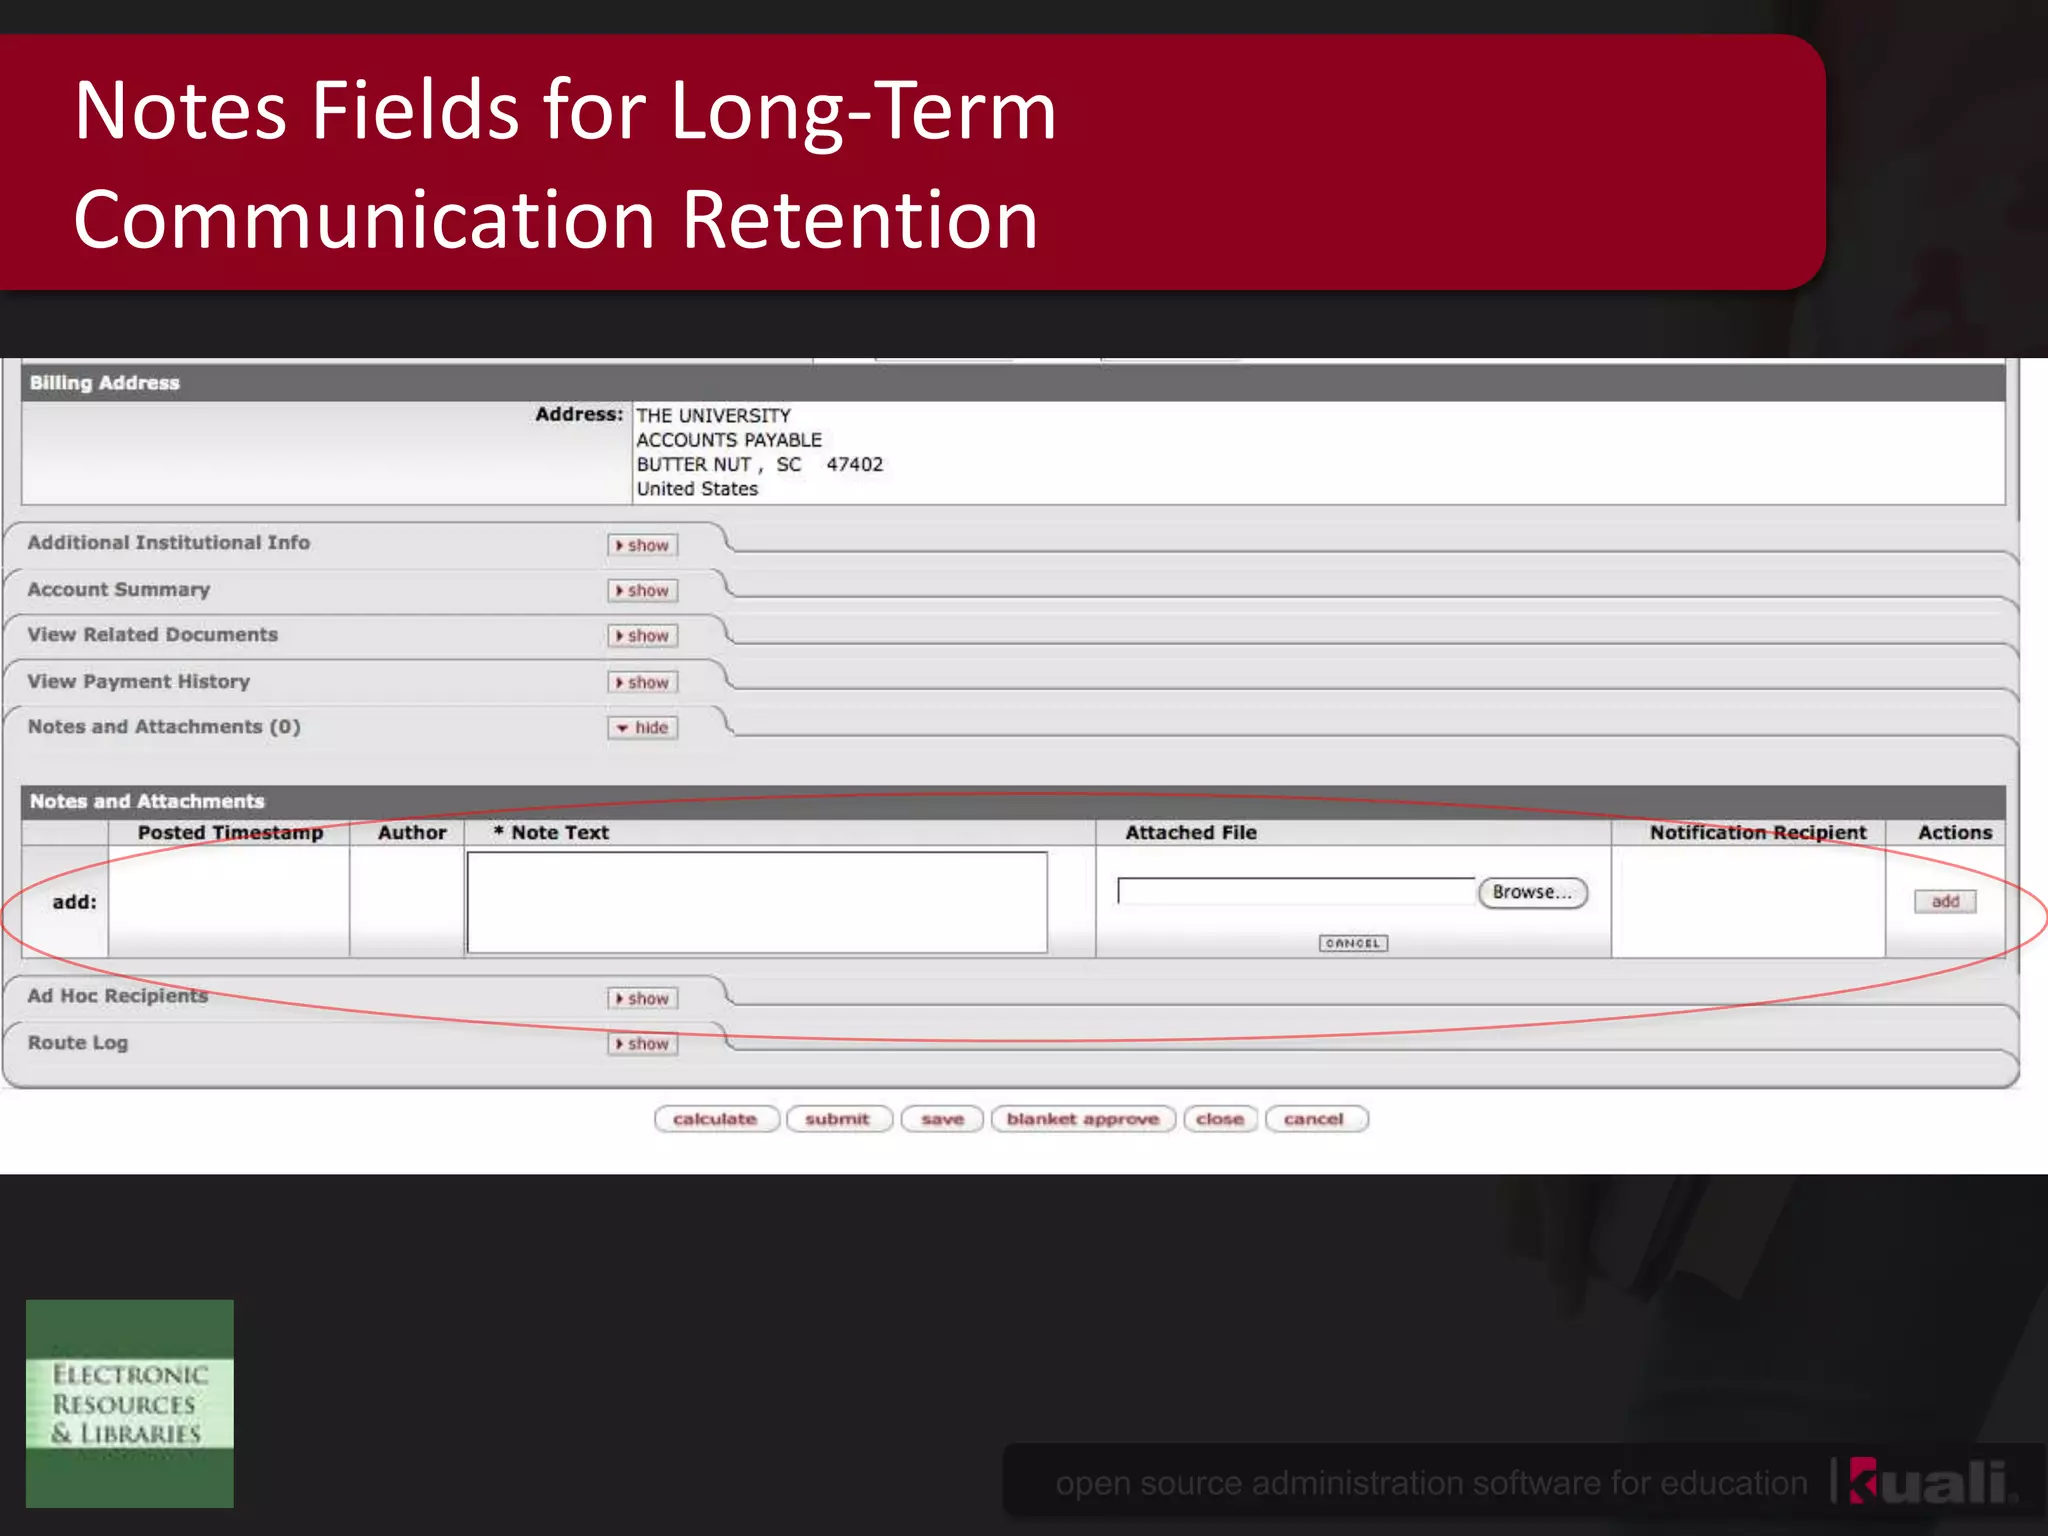Hide the Notes and Attachments section
The width and height of the screenshot is (2048, 1536).
pos(642,728)
